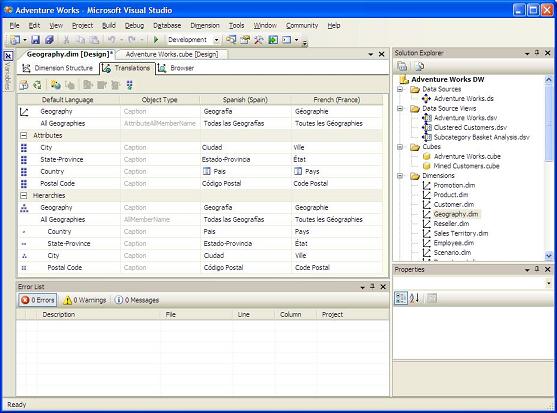This screenshot has height=413, width=557.
Task: Toggle the 0 Warnings filter button
Action: 85,300
